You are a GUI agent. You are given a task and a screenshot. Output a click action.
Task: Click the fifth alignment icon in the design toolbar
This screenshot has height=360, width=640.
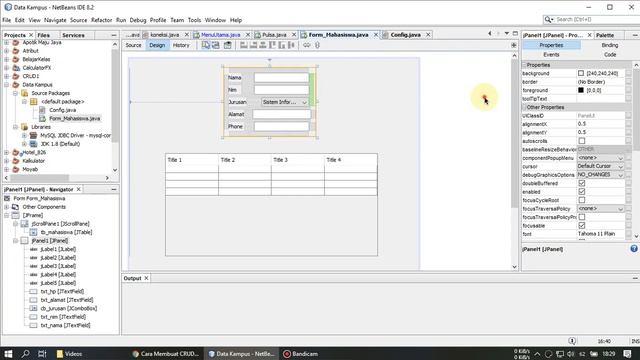(282, 45)
